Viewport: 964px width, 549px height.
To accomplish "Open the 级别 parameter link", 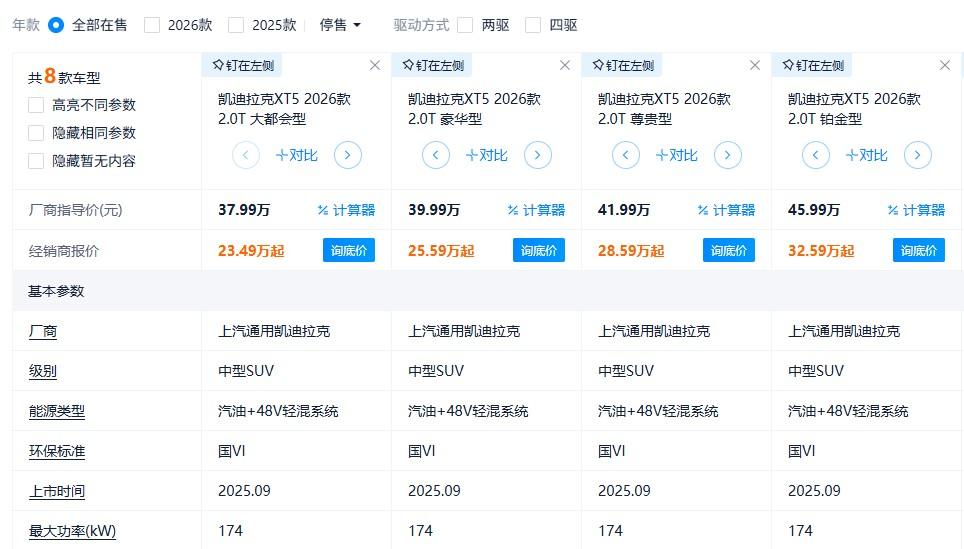I will (x=43, y=372).
